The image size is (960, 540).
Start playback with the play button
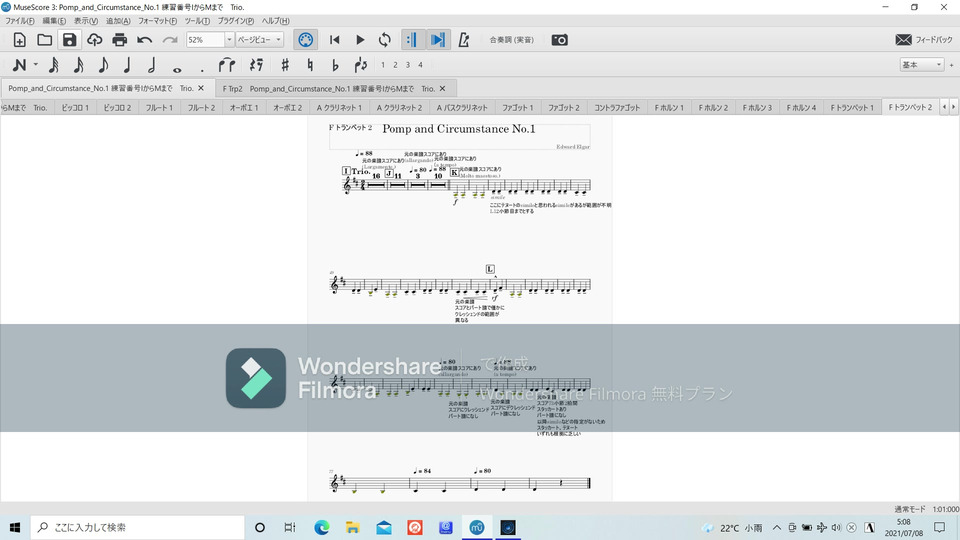[x=360, y=40]
